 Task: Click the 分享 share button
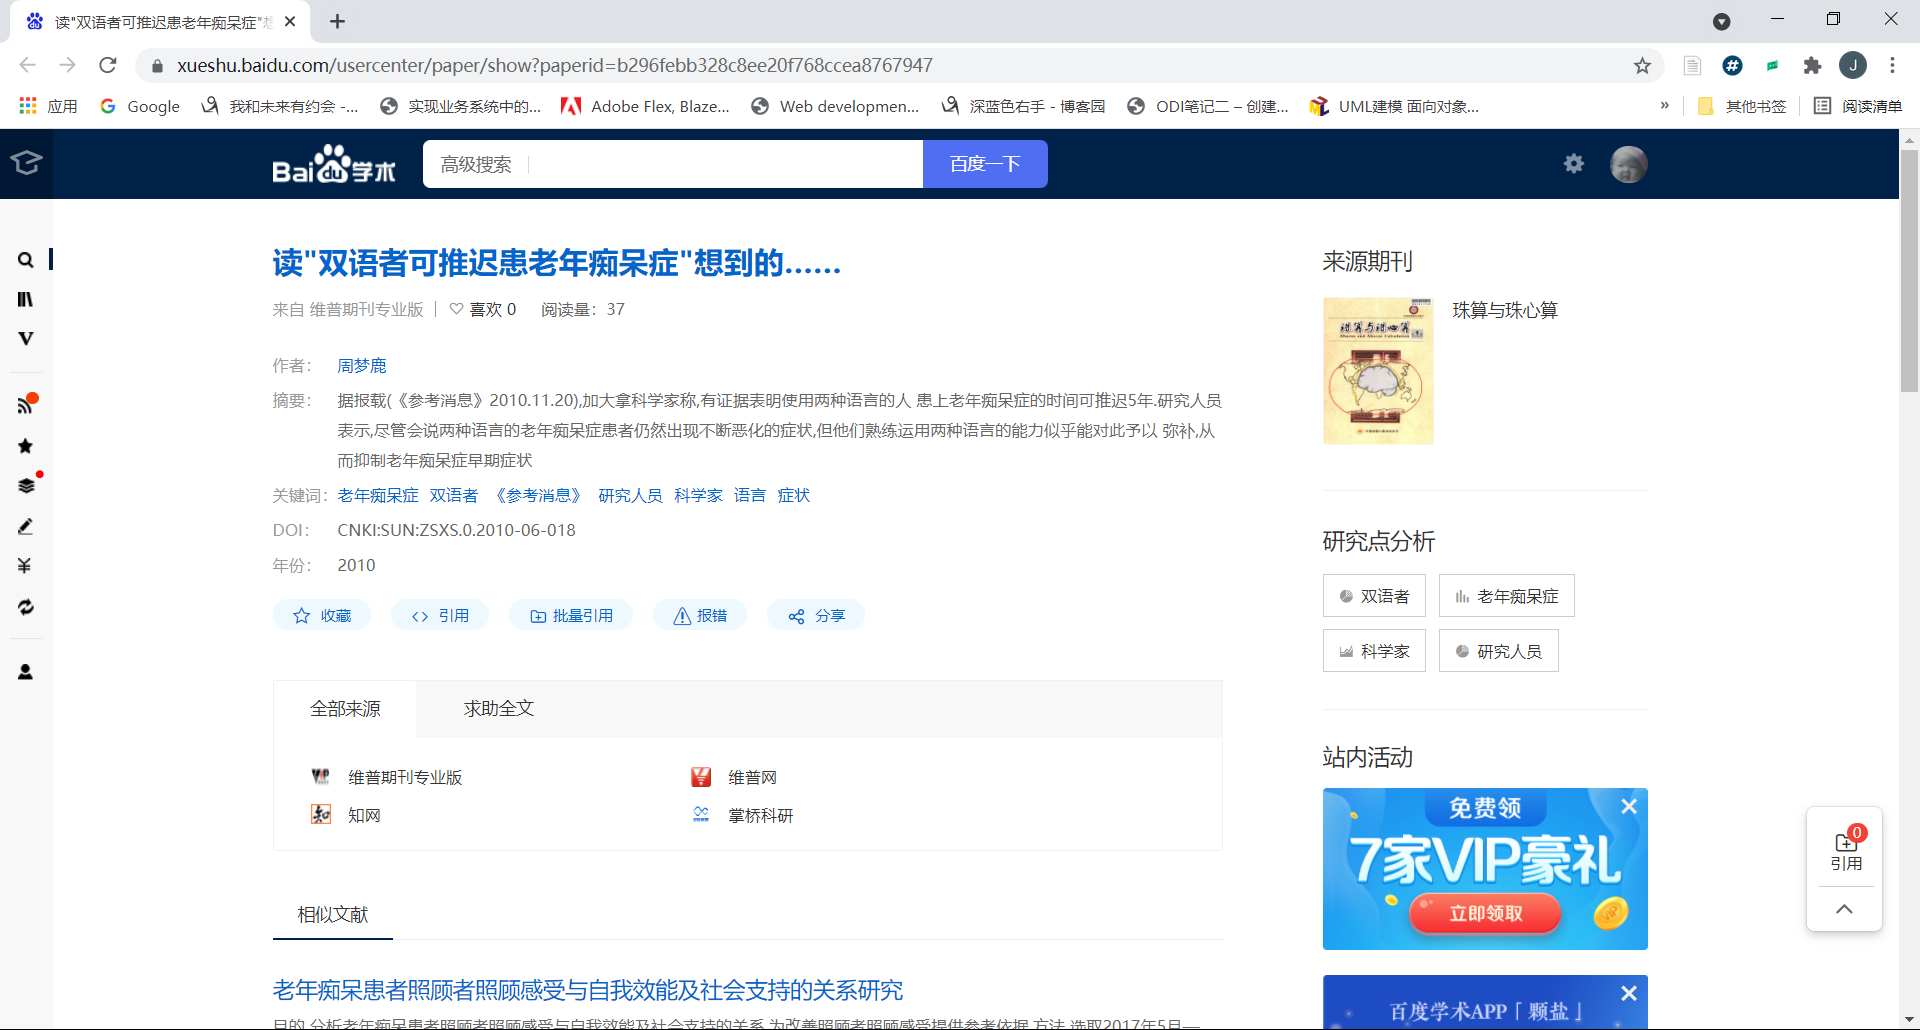tap(816, 616)
